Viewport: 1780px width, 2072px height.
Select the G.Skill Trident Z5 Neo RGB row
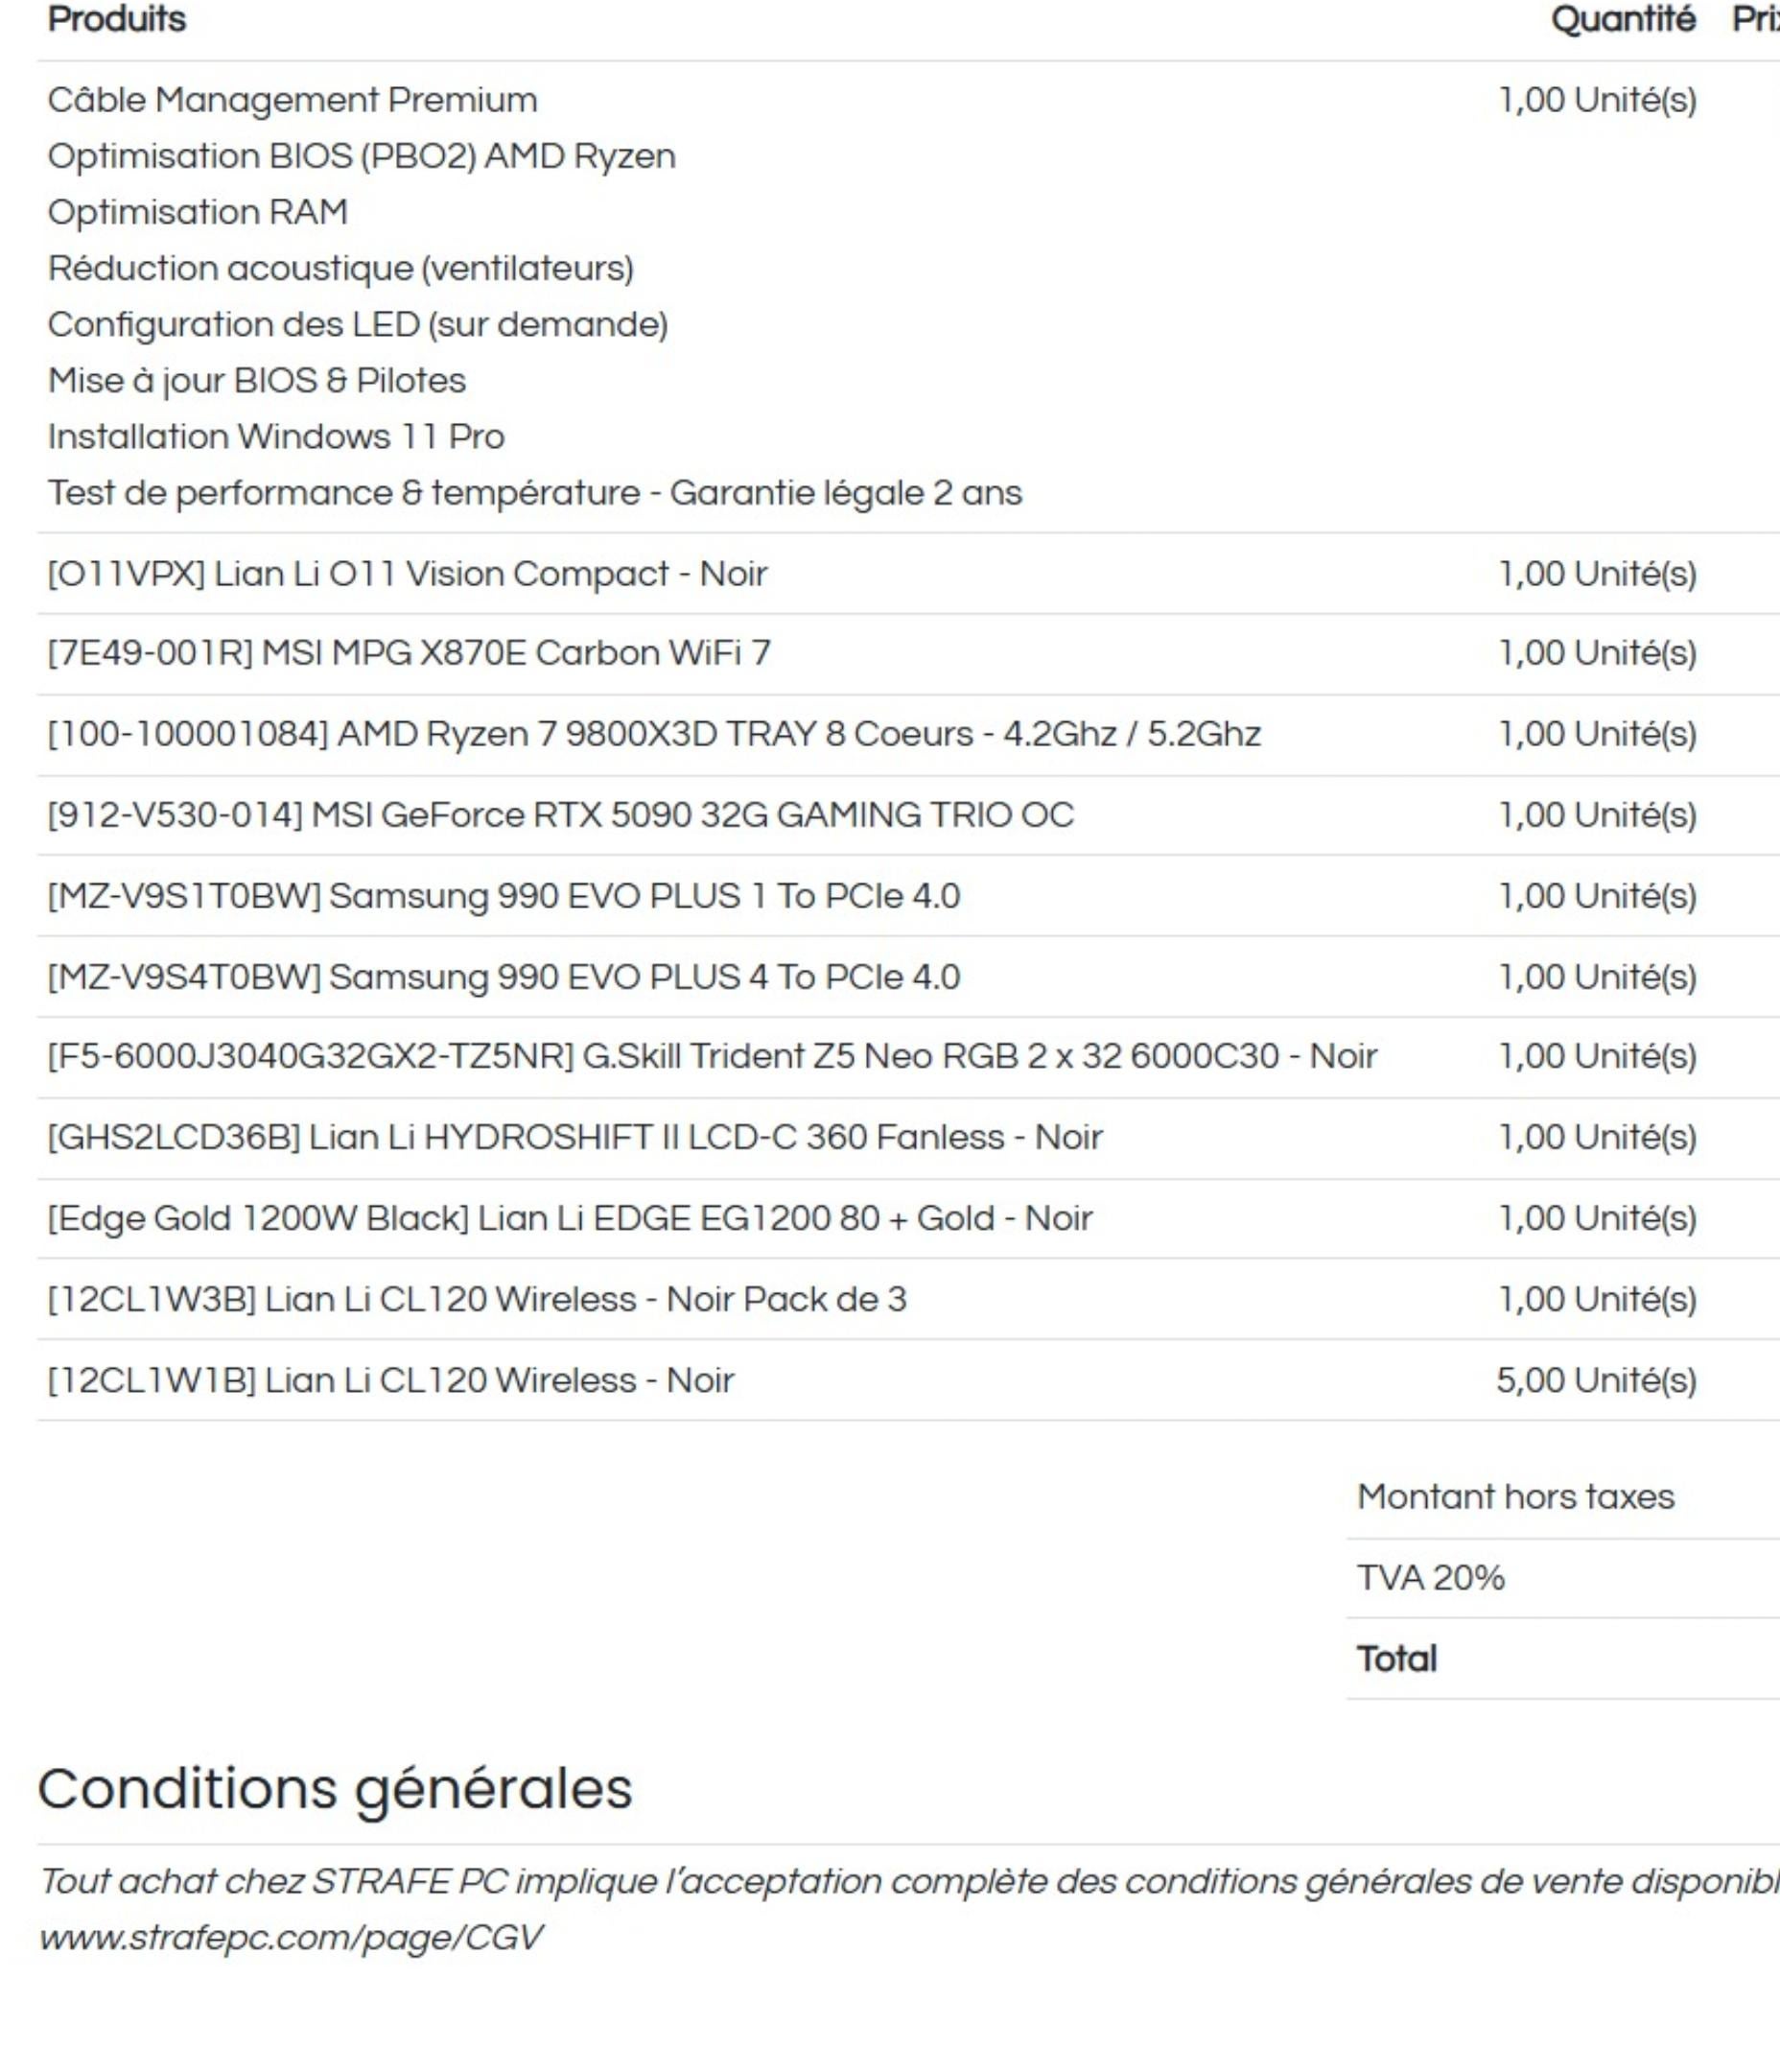[x=711, y=1057]
